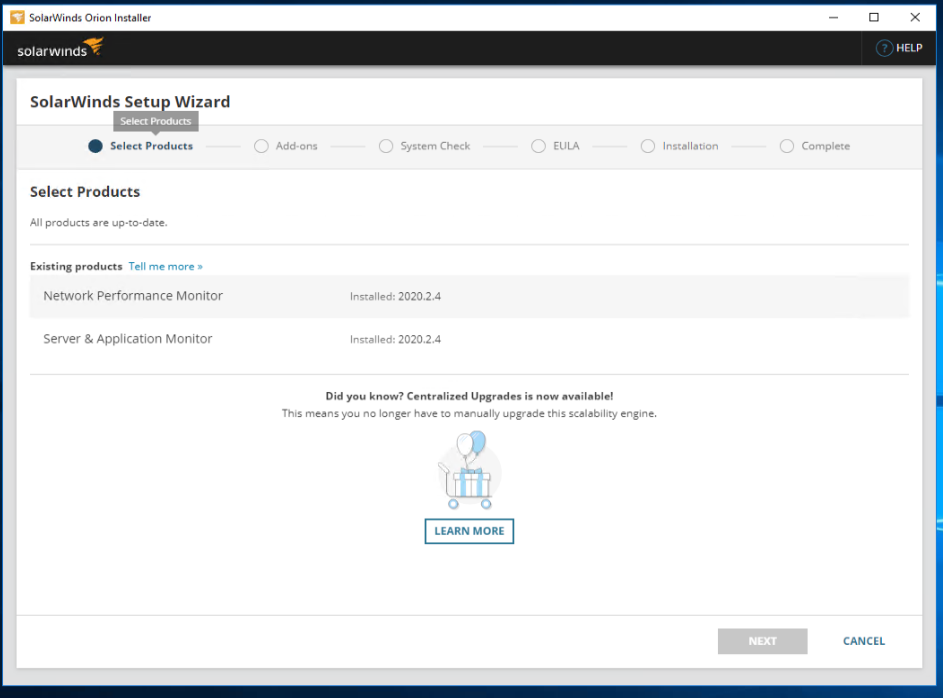Image resolution: width=943 pixels, height=698 pixels.
Task: Click the SolarWinds logo in header
Action: point(60,48)
